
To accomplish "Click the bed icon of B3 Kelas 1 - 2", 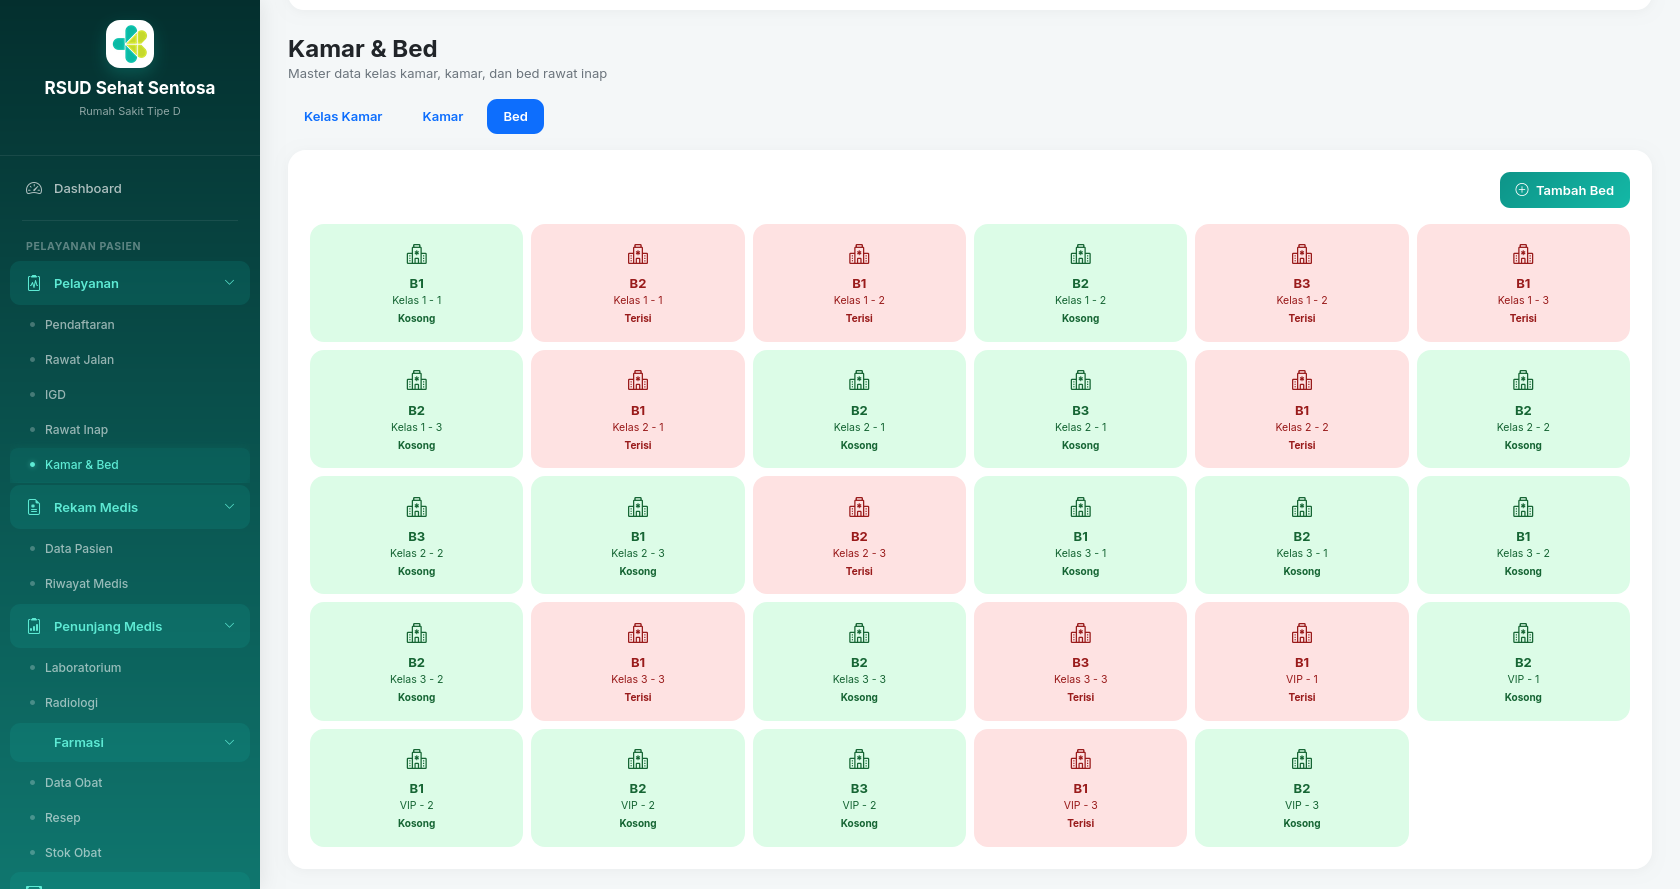I will (1302, 254).
